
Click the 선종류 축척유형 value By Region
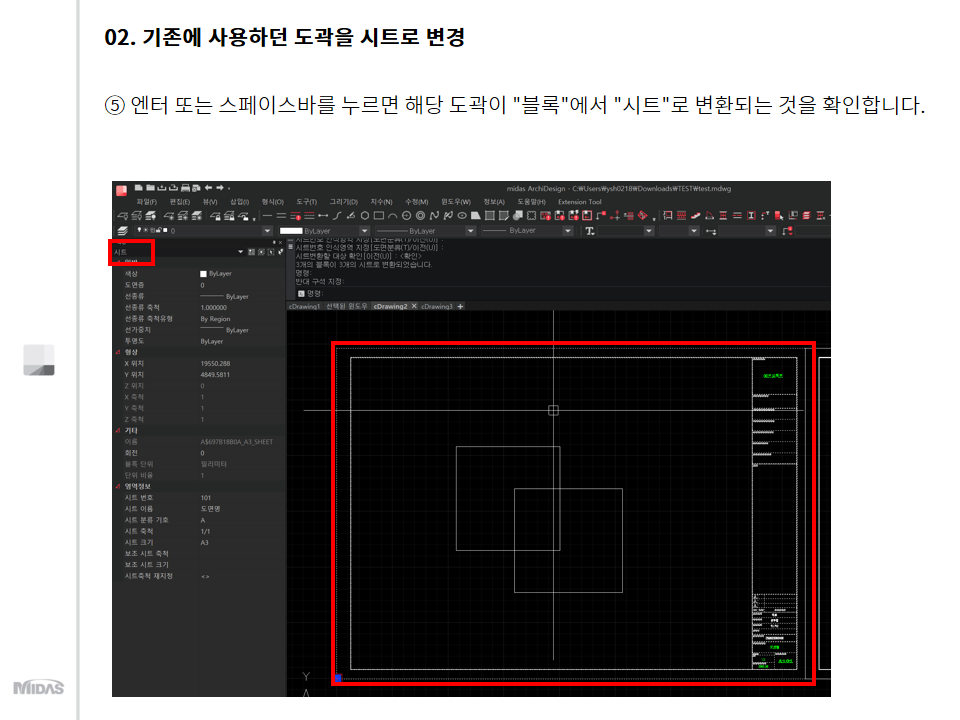click(215, 319)
